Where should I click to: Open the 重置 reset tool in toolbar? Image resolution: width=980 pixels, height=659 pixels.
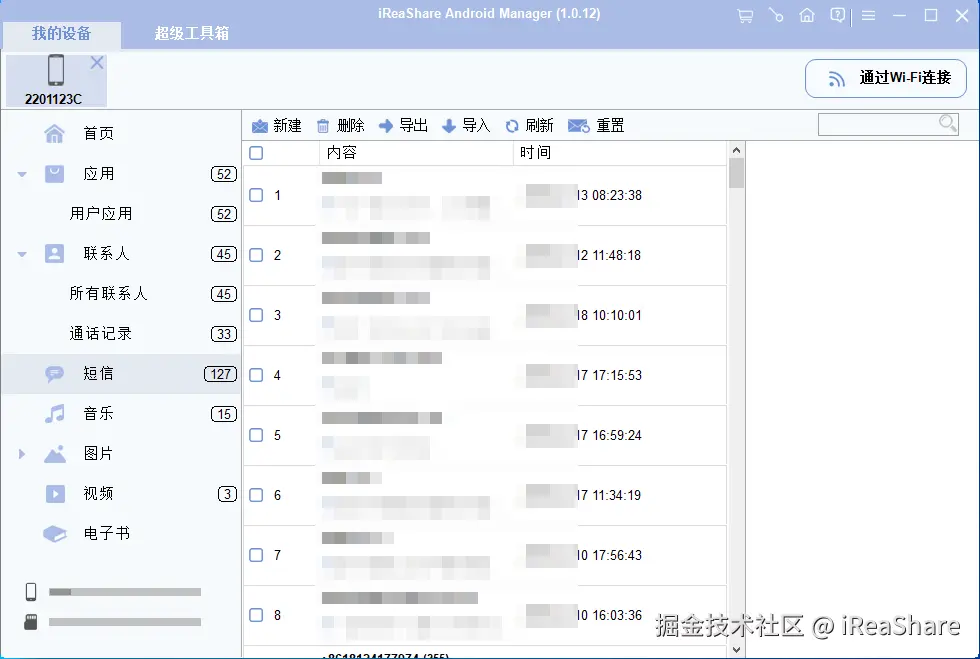pyautogui.click(x=596, y=125)
